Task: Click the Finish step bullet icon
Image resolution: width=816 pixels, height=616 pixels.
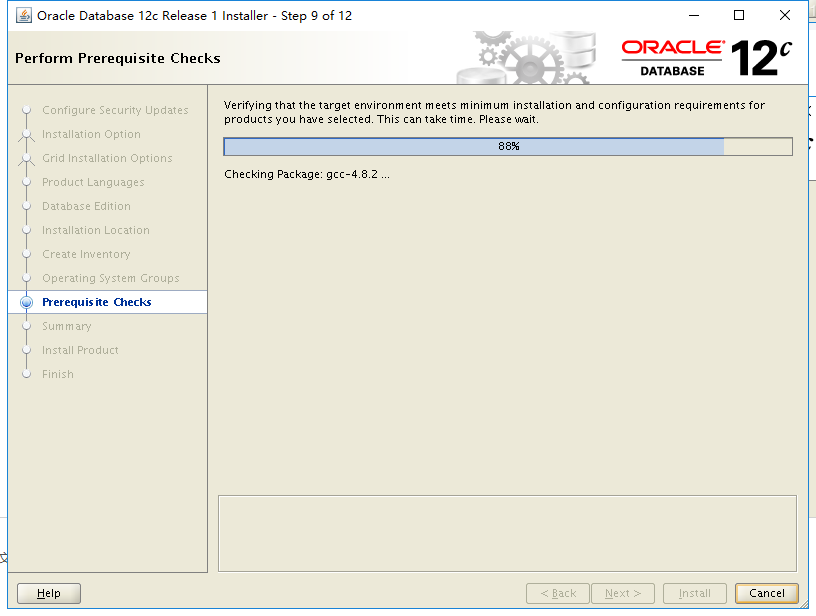Action: tap(27, 374)
